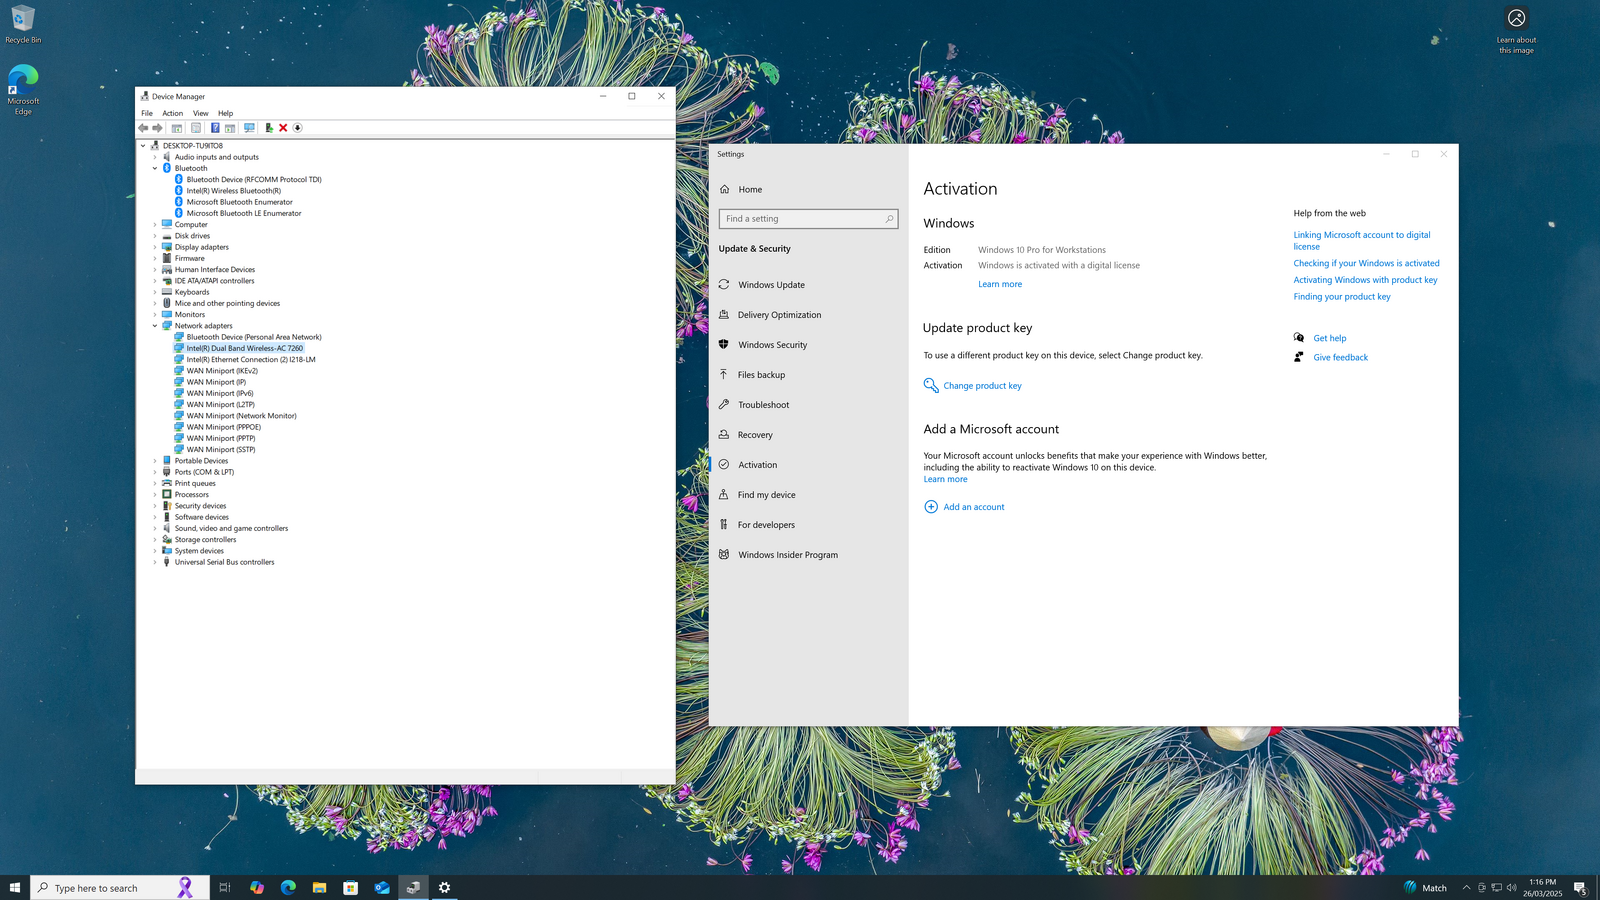Click the Change product key link
Screen dimensions: 1600x900
coord(982,386)
